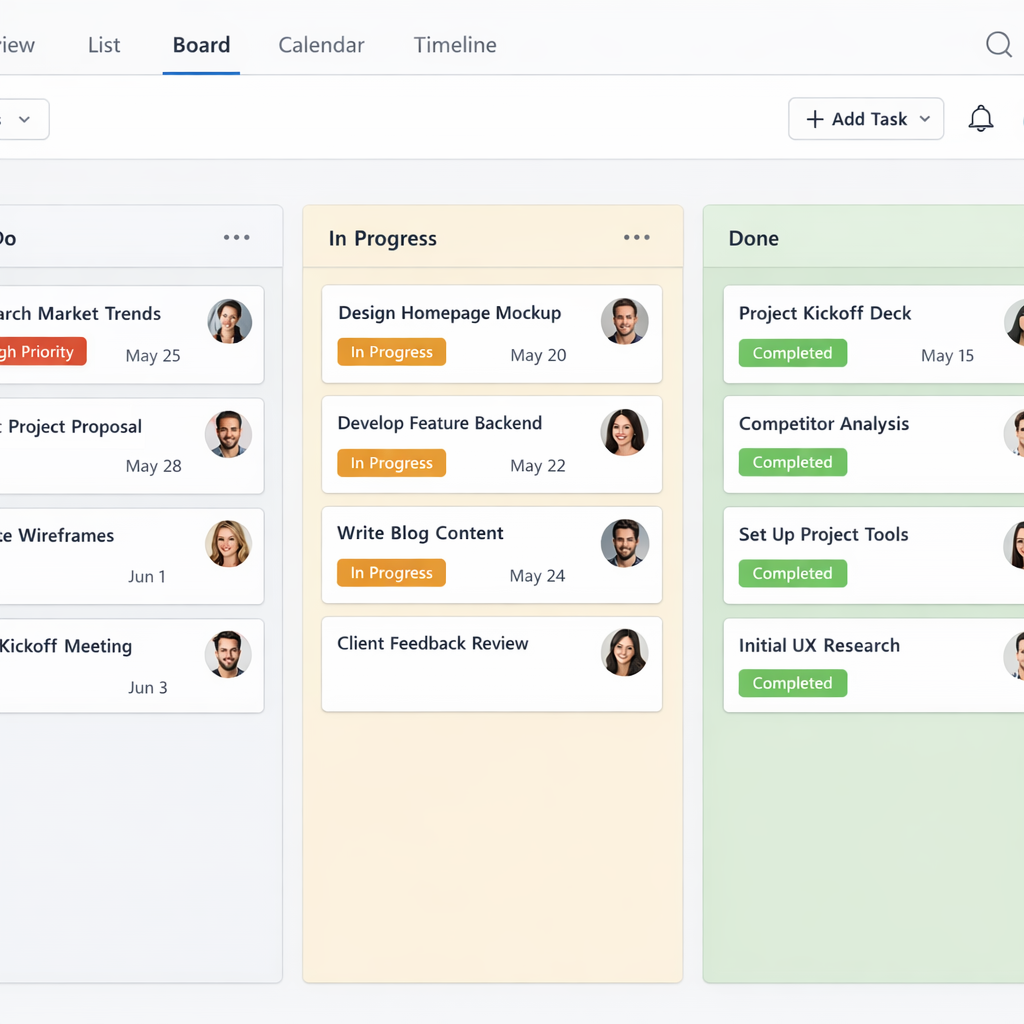Viewport: 1024px width, 1024px height.
Task: Expand the Add Task dropdown arrow
Action: (x=925, y=119)
